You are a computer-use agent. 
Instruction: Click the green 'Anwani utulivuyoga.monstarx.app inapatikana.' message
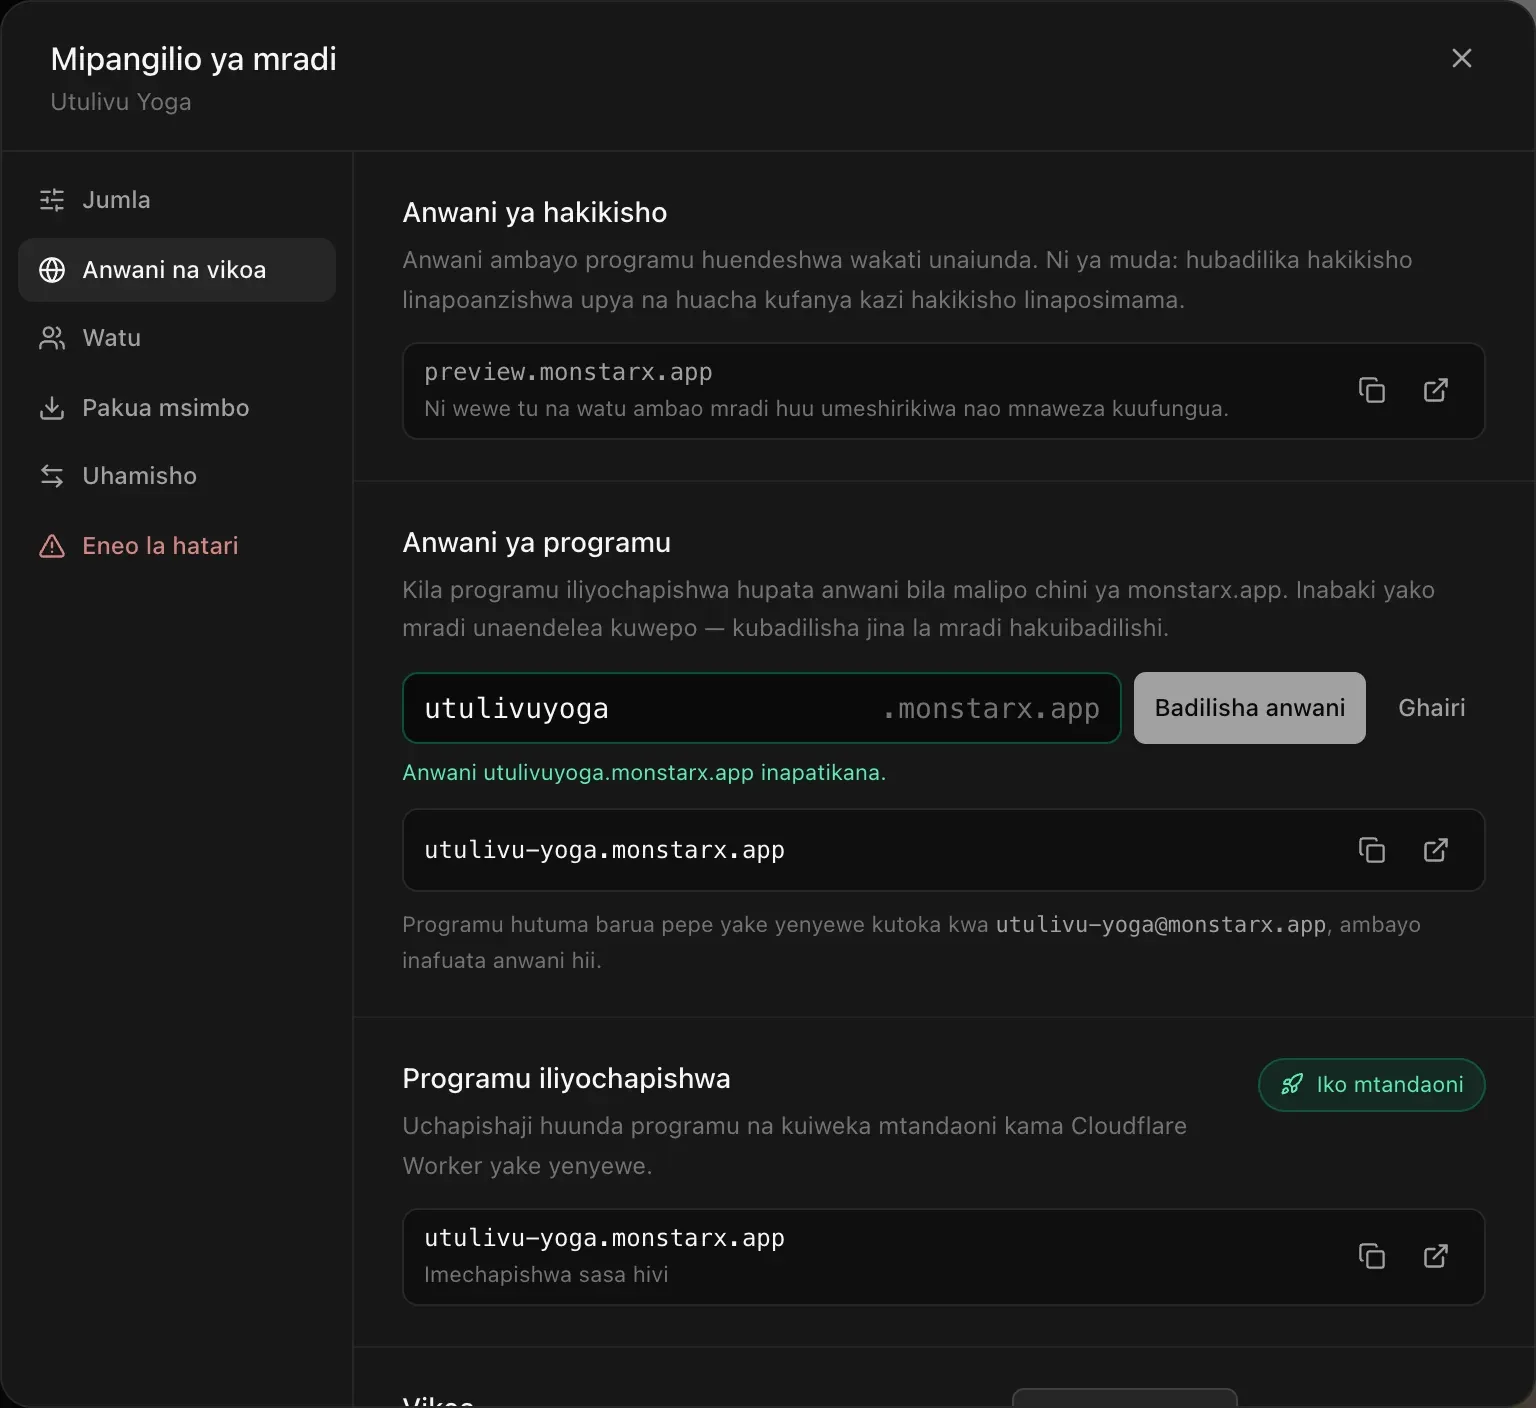point(644,773)
